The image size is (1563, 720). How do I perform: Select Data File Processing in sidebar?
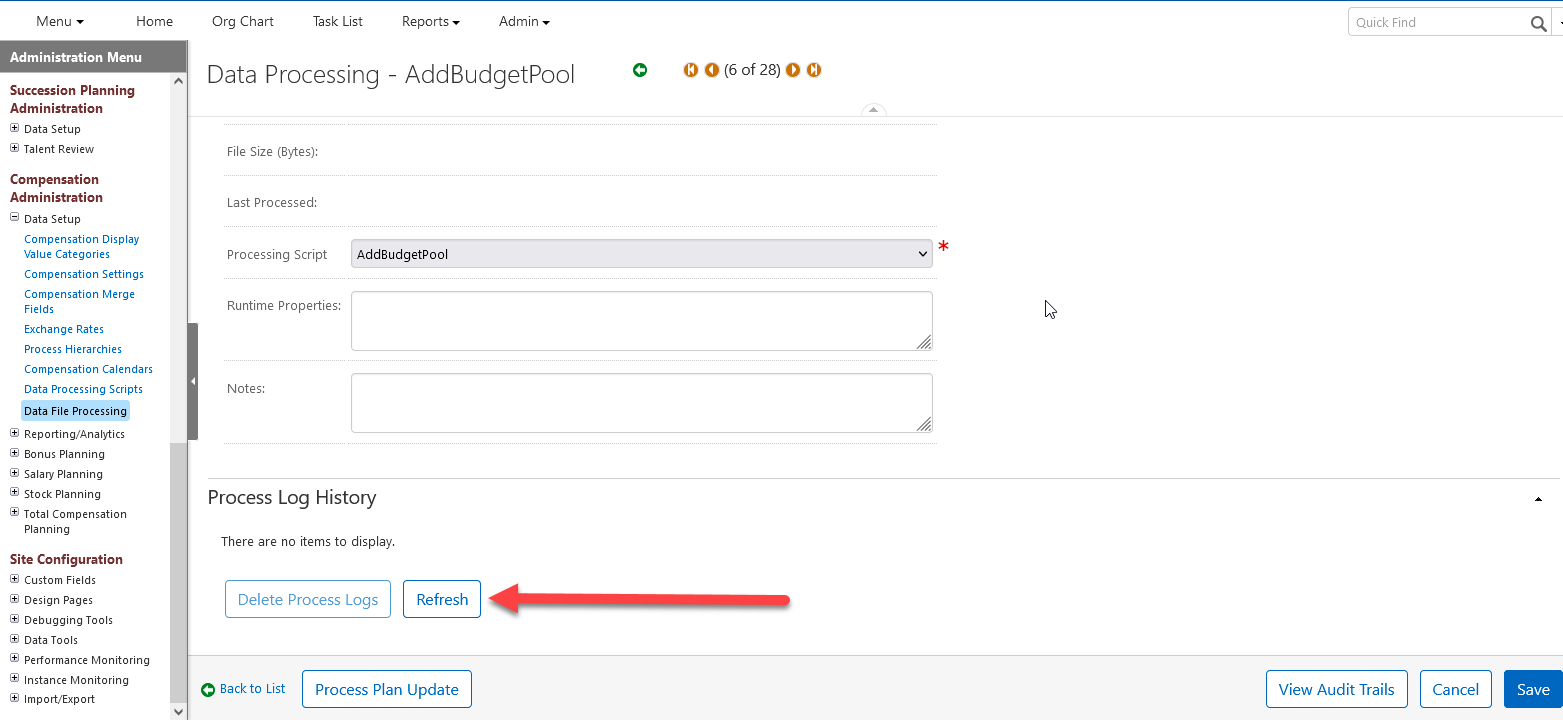(x=75, y=411)
